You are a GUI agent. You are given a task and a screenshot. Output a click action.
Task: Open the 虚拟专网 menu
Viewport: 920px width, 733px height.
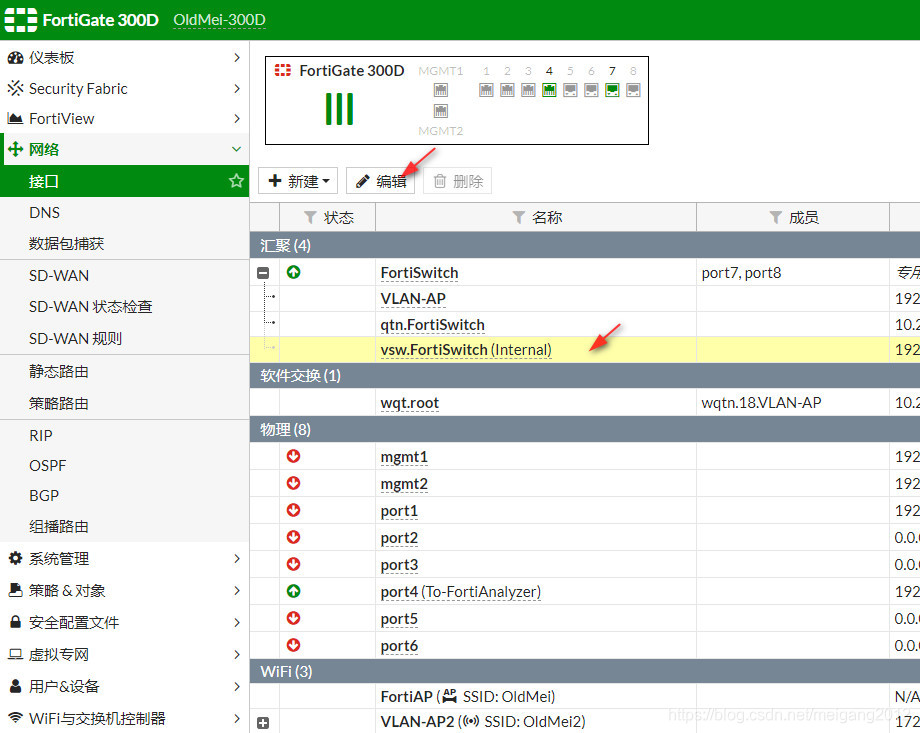[x=124, y=654]
